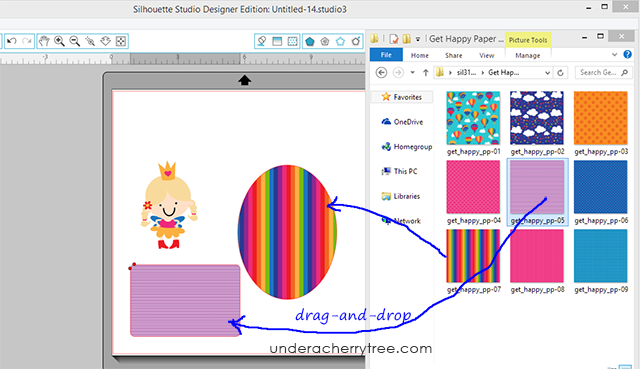Select Homegroup in navigation pane
This screenshot has width=640, height=369.
pos(407,147)
